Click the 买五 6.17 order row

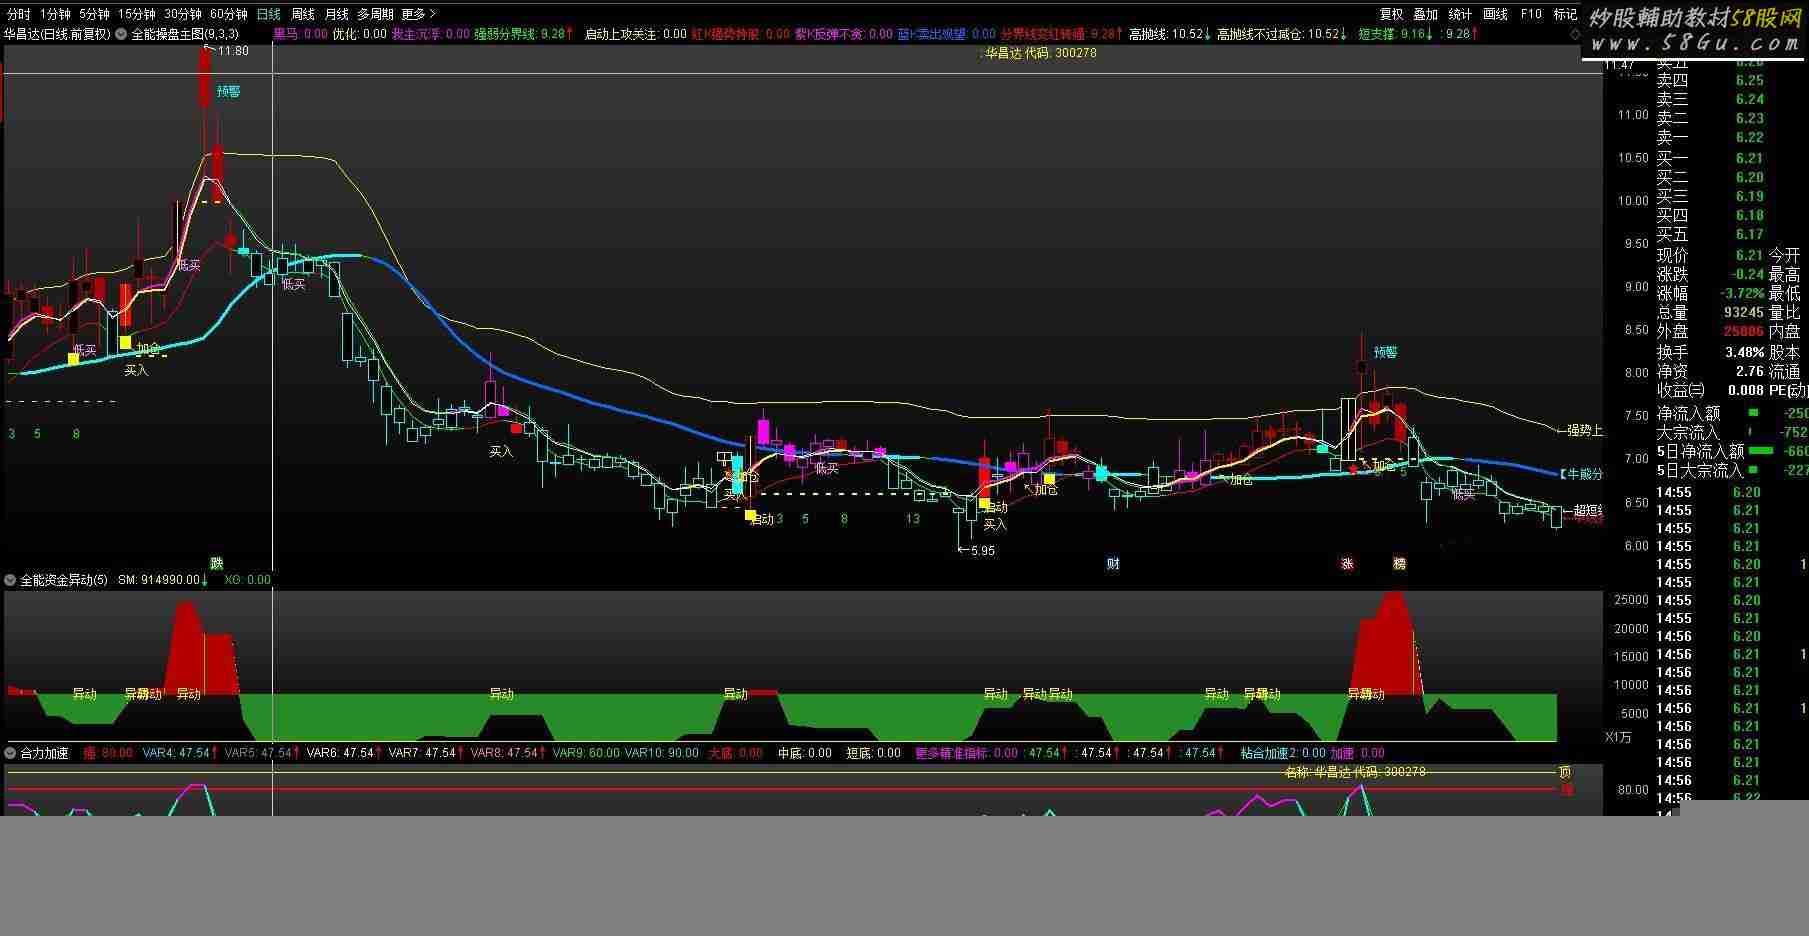(x=1710, y=234)
